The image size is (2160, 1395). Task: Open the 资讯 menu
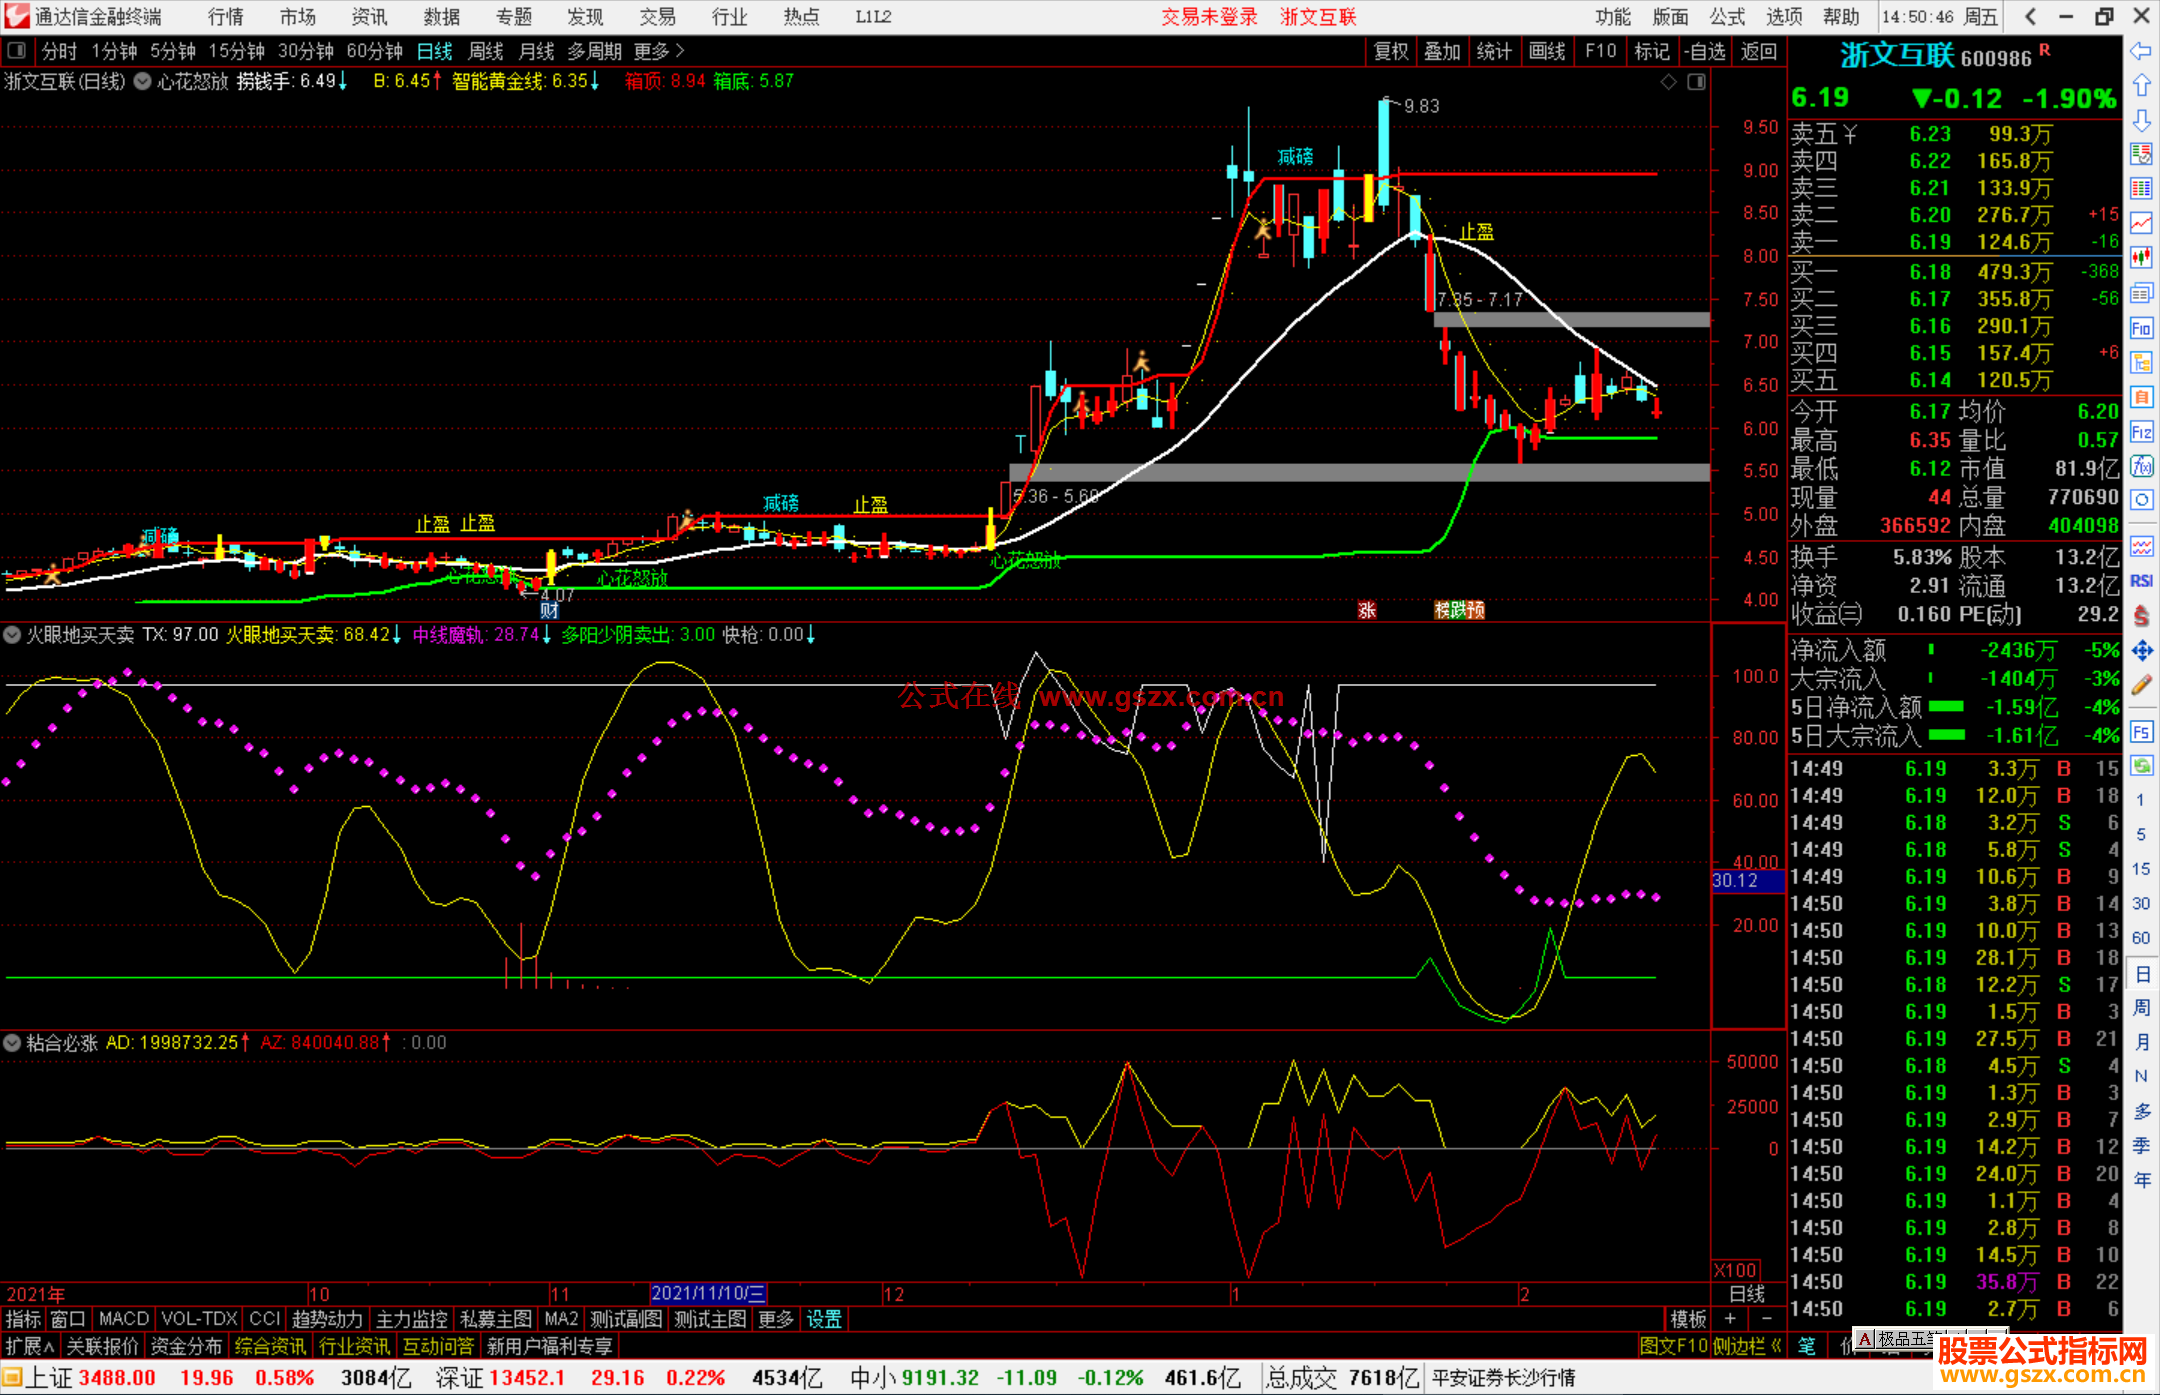(369, 17)
